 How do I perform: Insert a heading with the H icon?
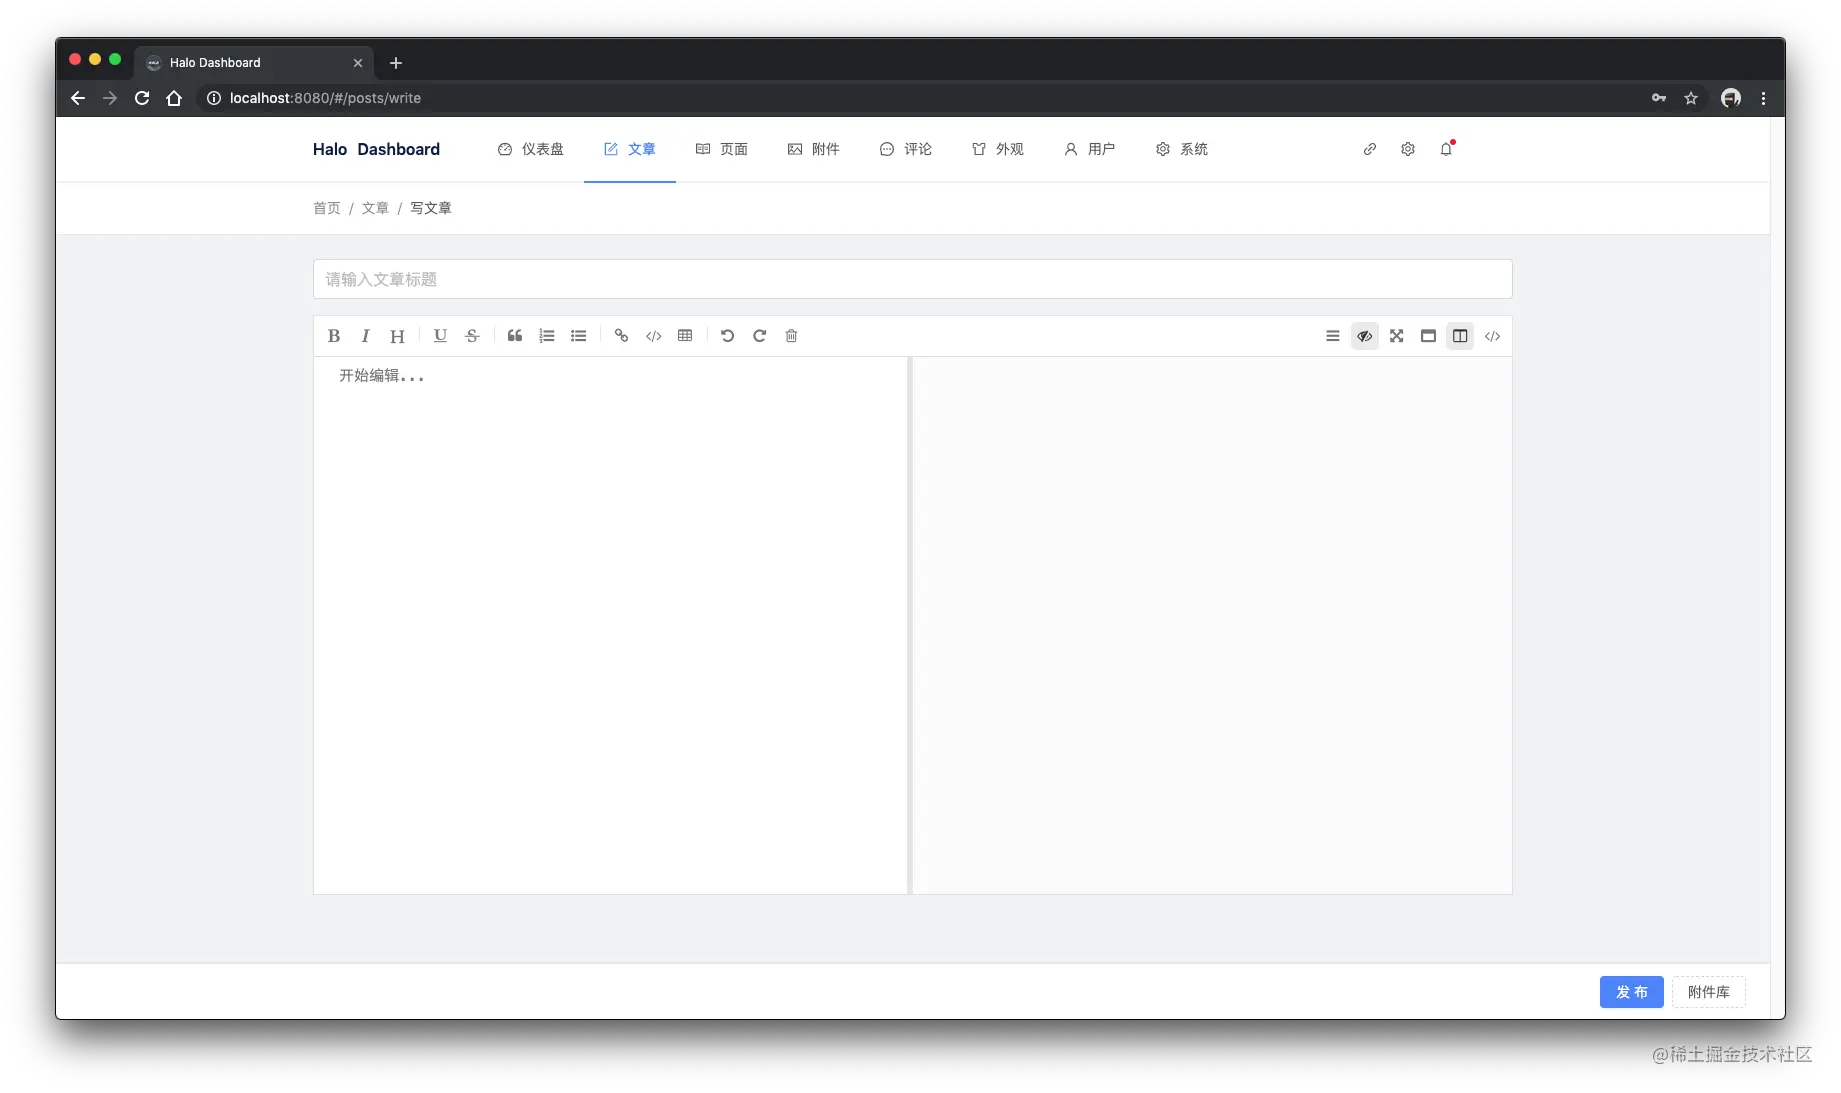[397, 336]
